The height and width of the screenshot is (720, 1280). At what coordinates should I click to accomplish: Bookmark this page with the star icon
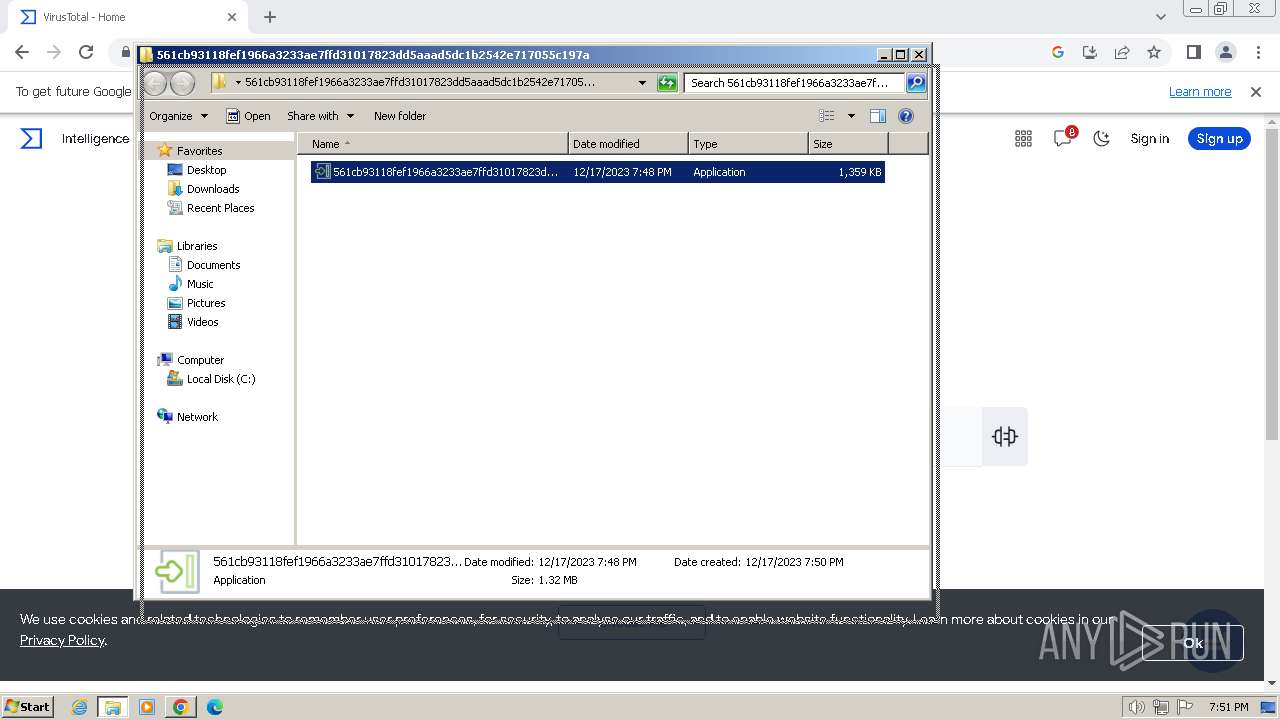tap(1154, 52)
